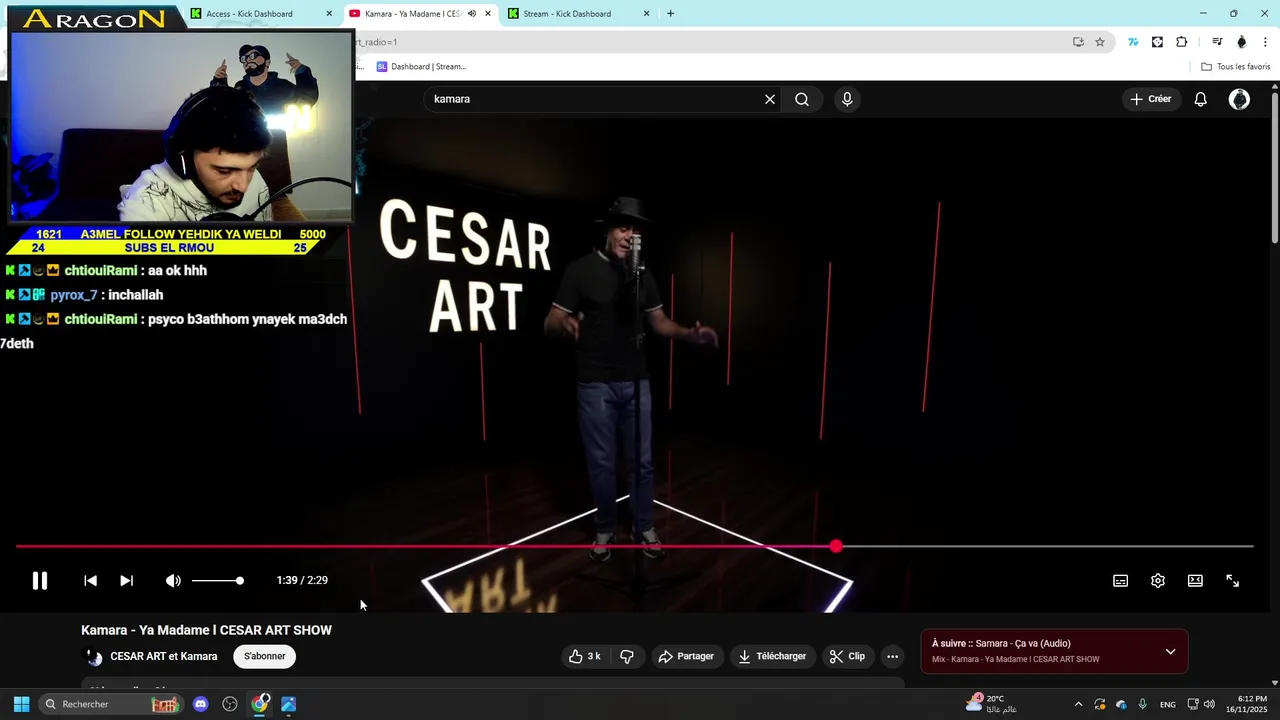1280x720 pixels.
Task: Change the ENG input language
Action: tap(1168, 704)
